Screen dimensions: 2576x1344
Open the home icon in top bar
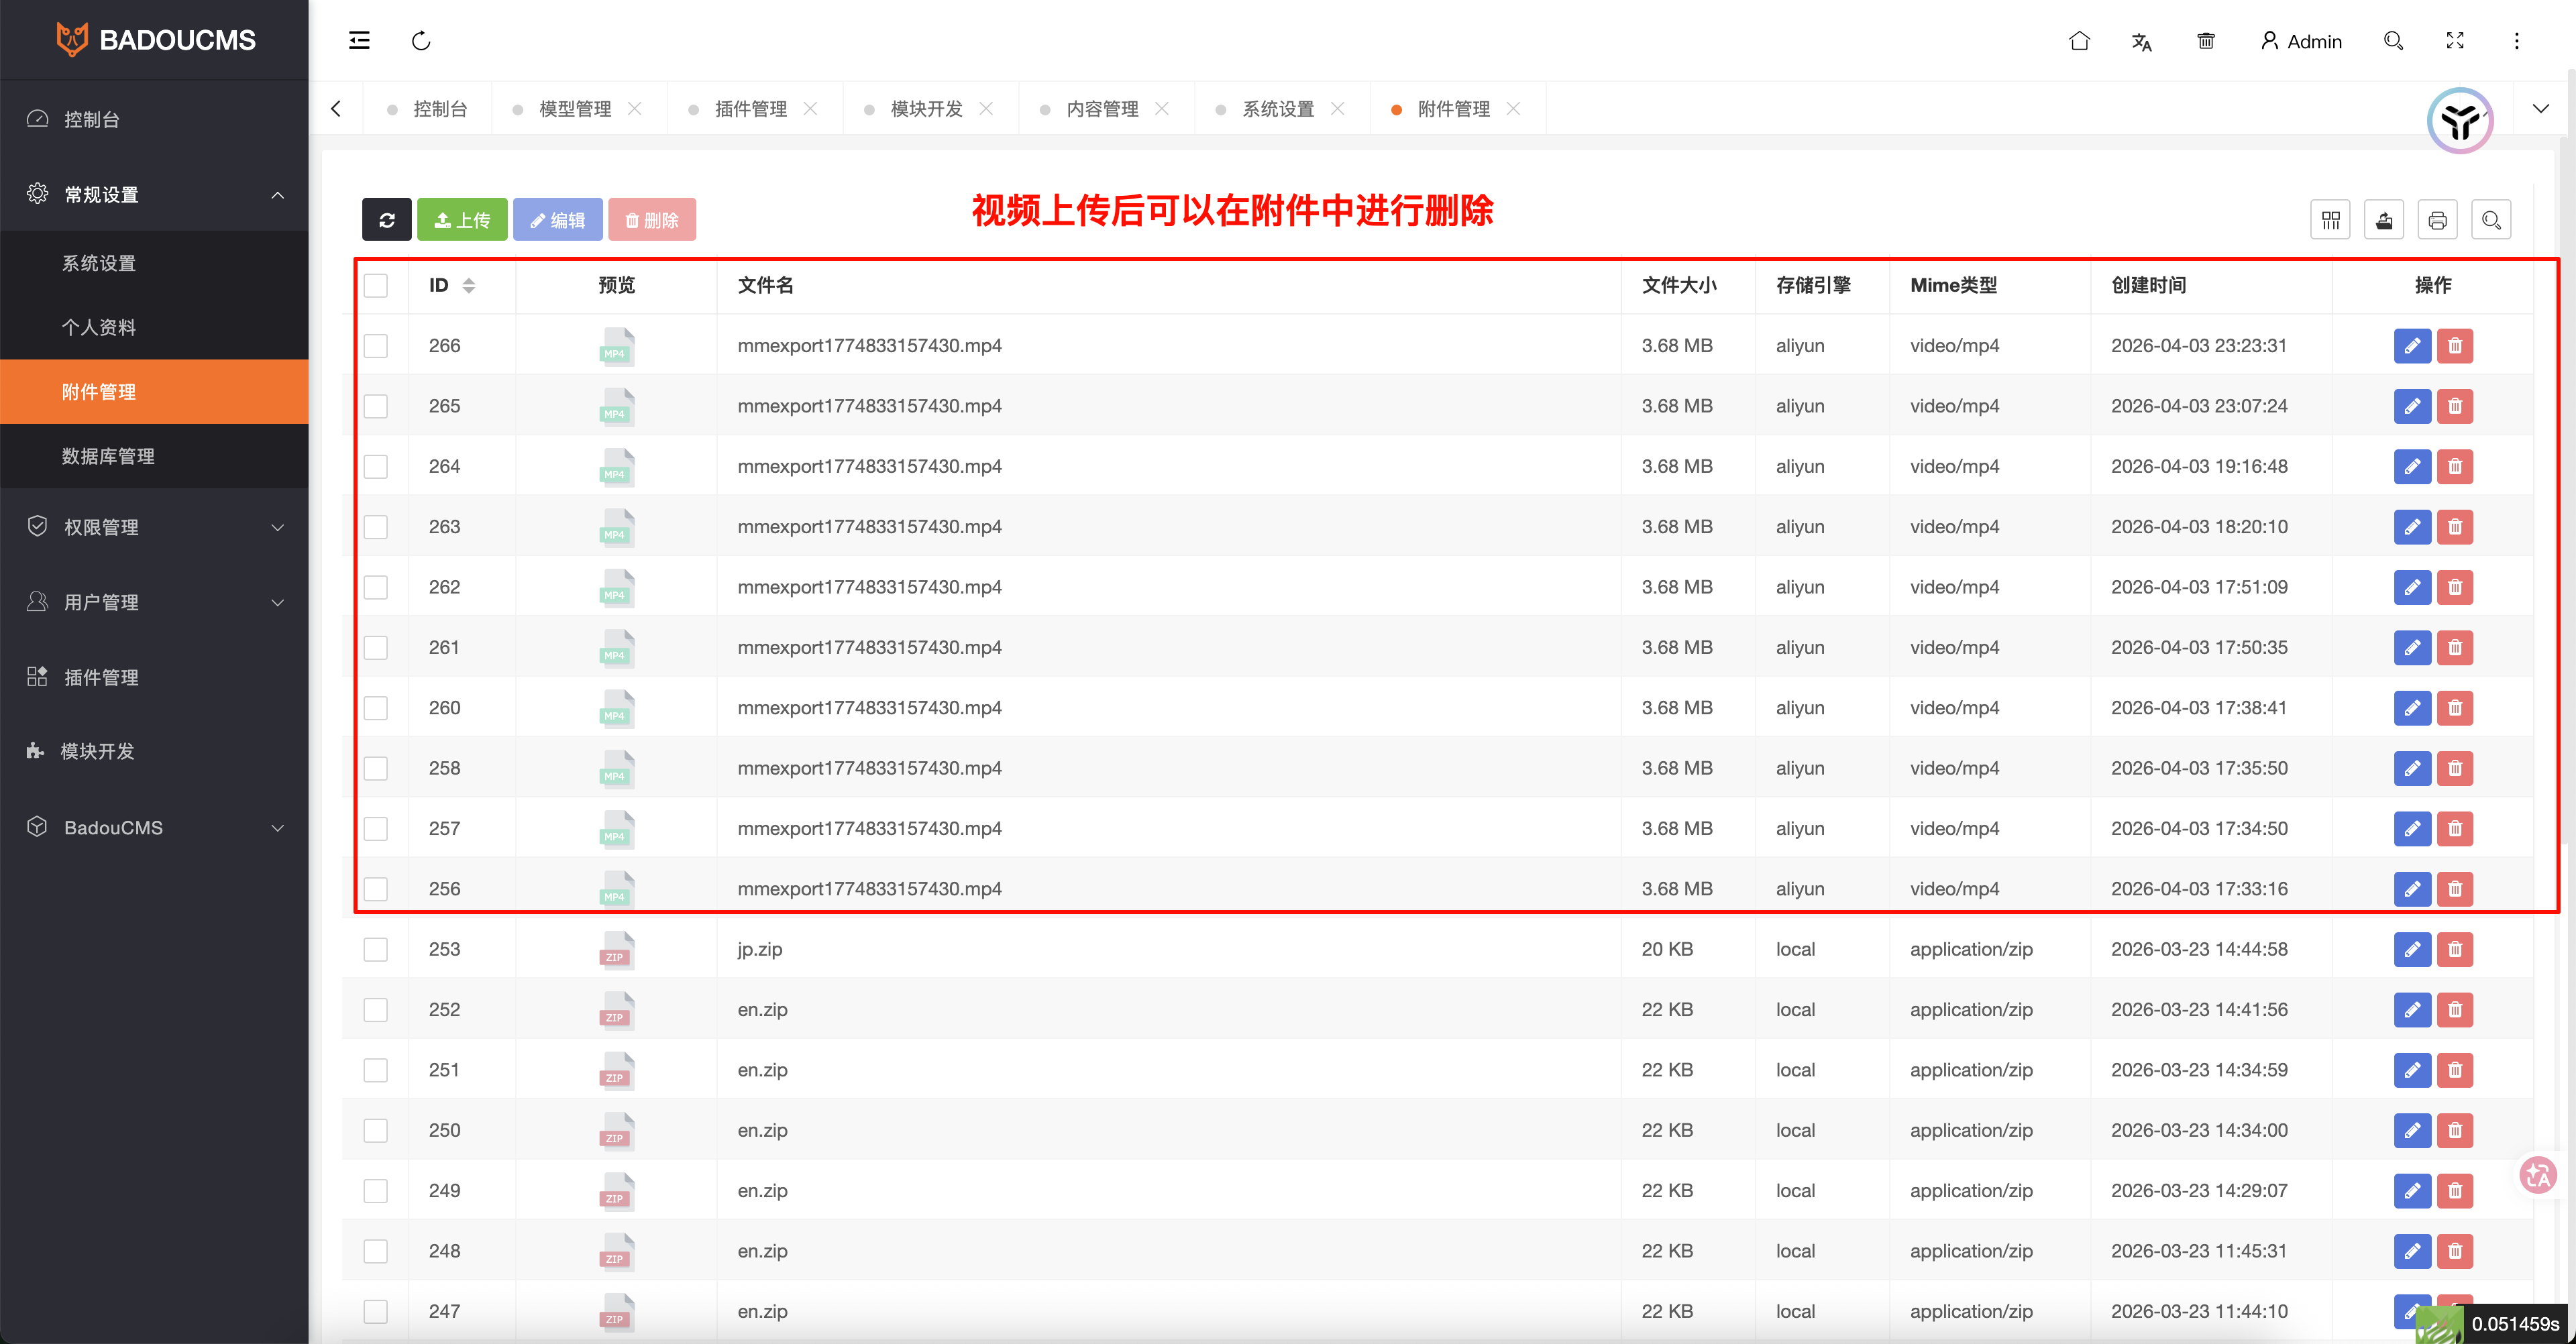[2079, 41]
